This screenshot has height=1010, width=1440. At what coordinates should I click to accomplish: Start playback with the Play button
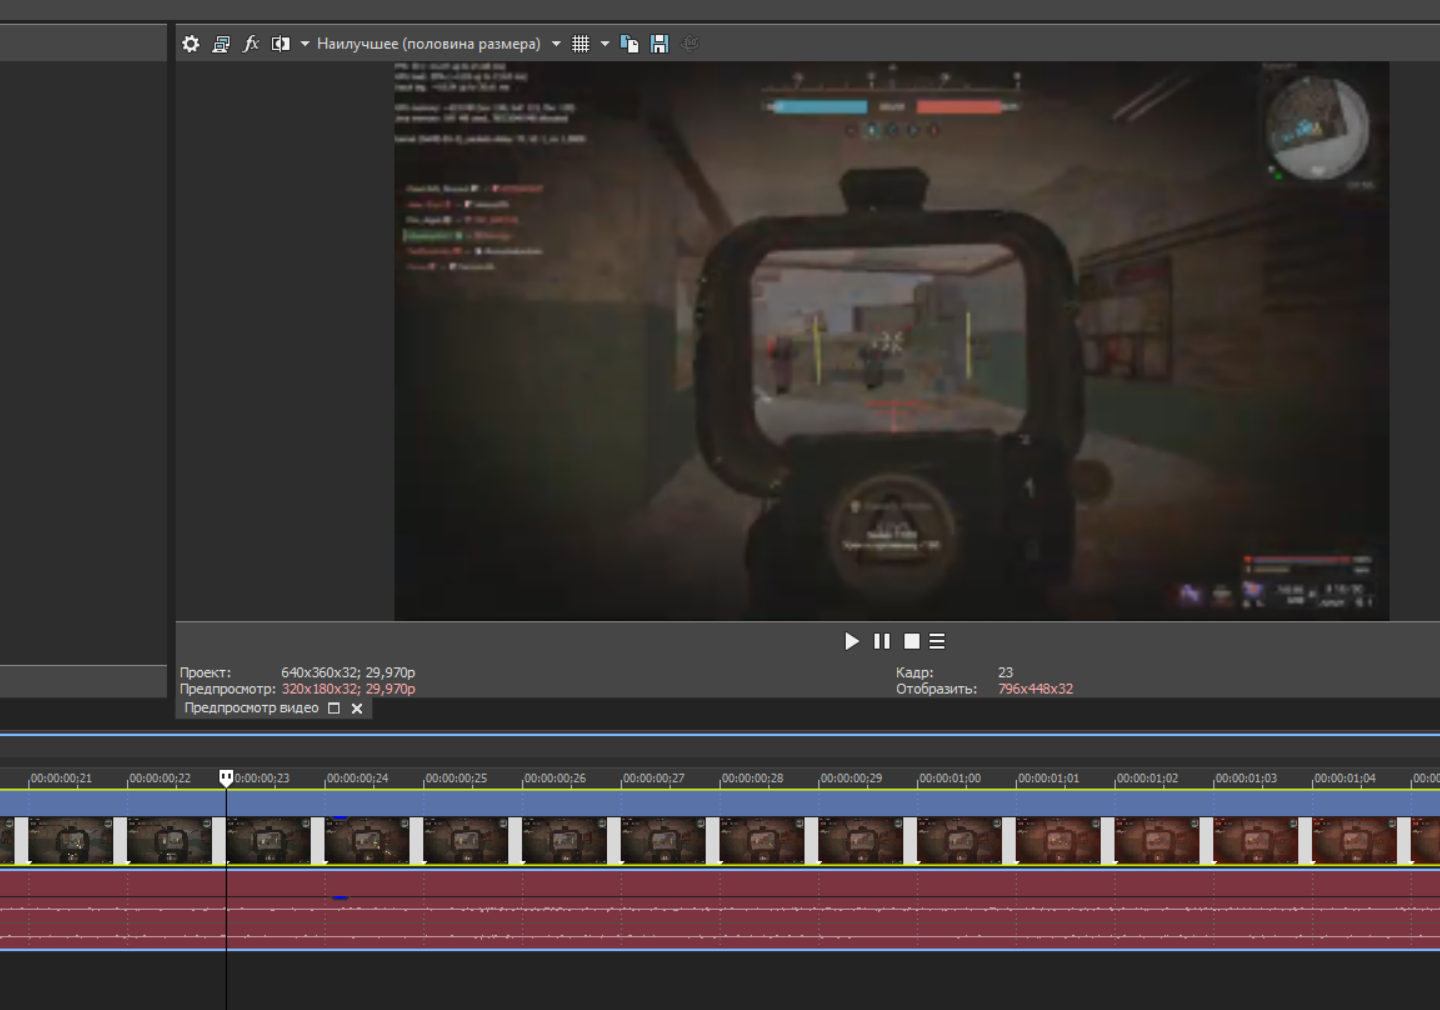coord(851,641)
